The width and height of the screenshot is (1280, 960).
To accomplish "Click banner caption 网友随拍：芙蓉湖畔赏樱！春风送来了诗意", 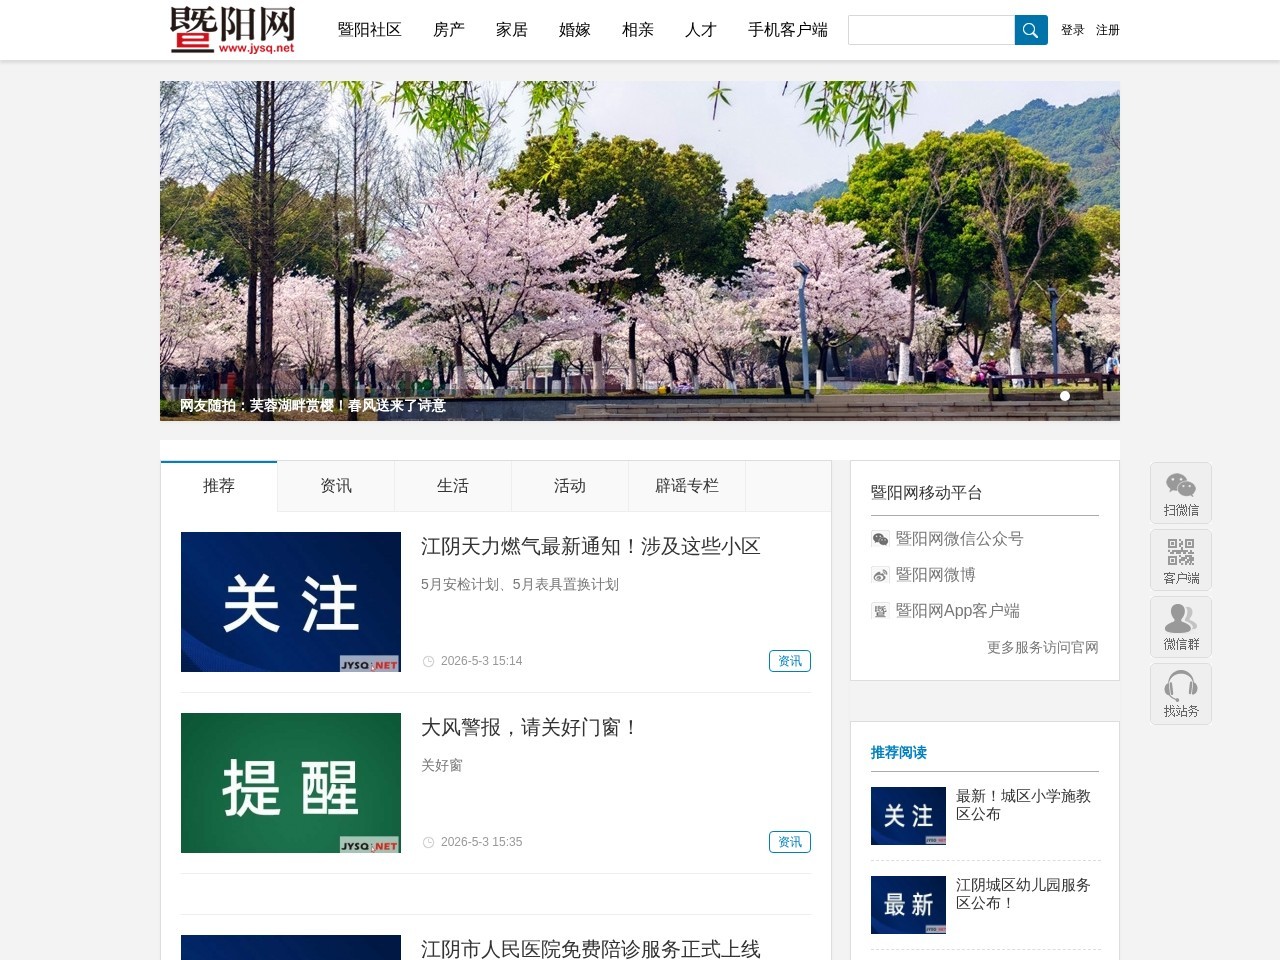I will [313, 405].
